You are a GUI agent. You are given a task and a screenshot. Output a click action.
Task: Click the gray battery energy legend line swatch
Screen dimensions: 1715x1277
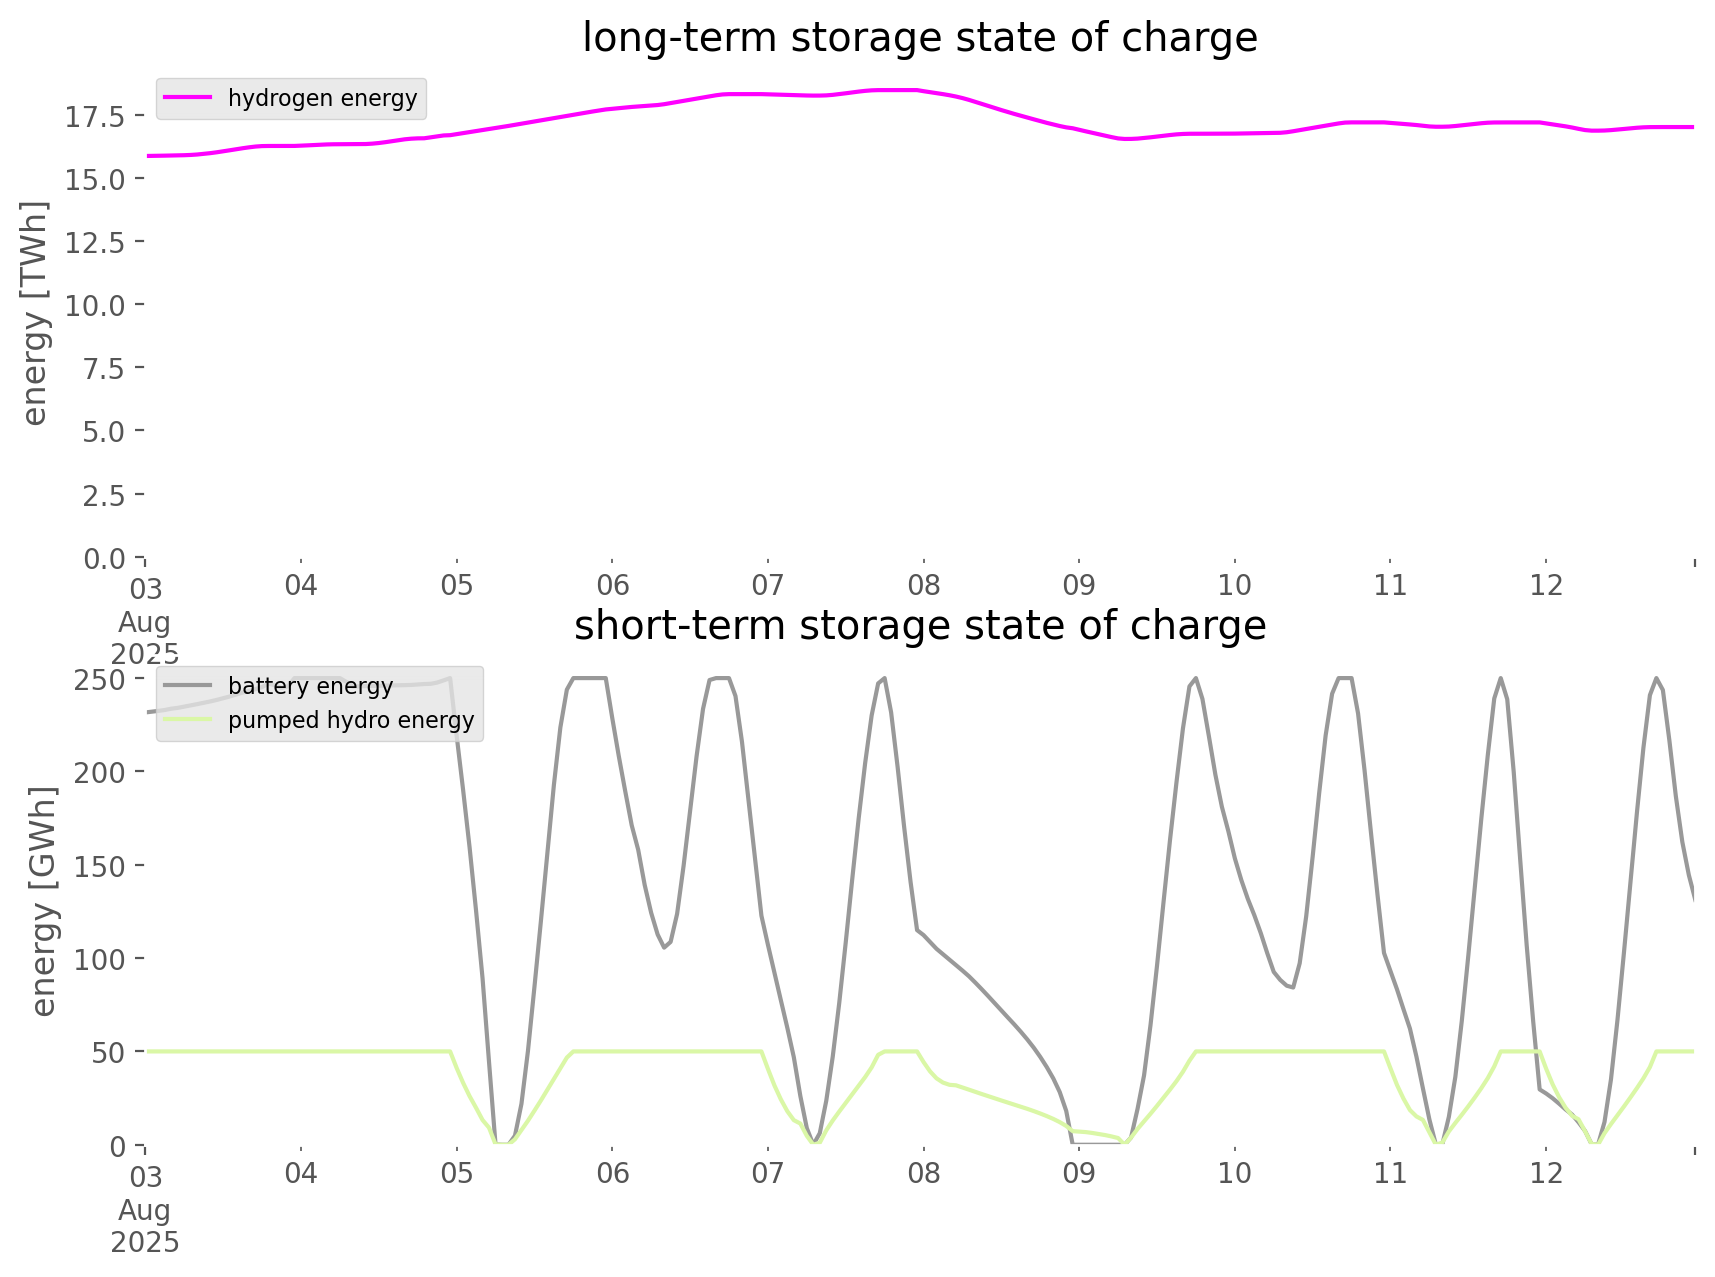187,686
